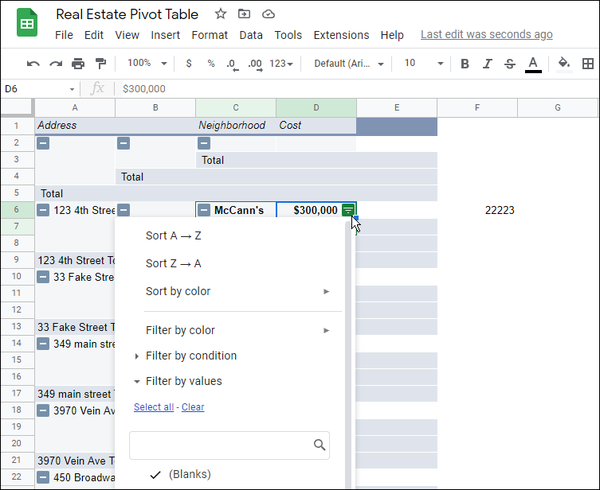The height and width of the screenshot is (490, 600).
Task: Print the spreadsheet using printer icon
Action: point(78,63)
